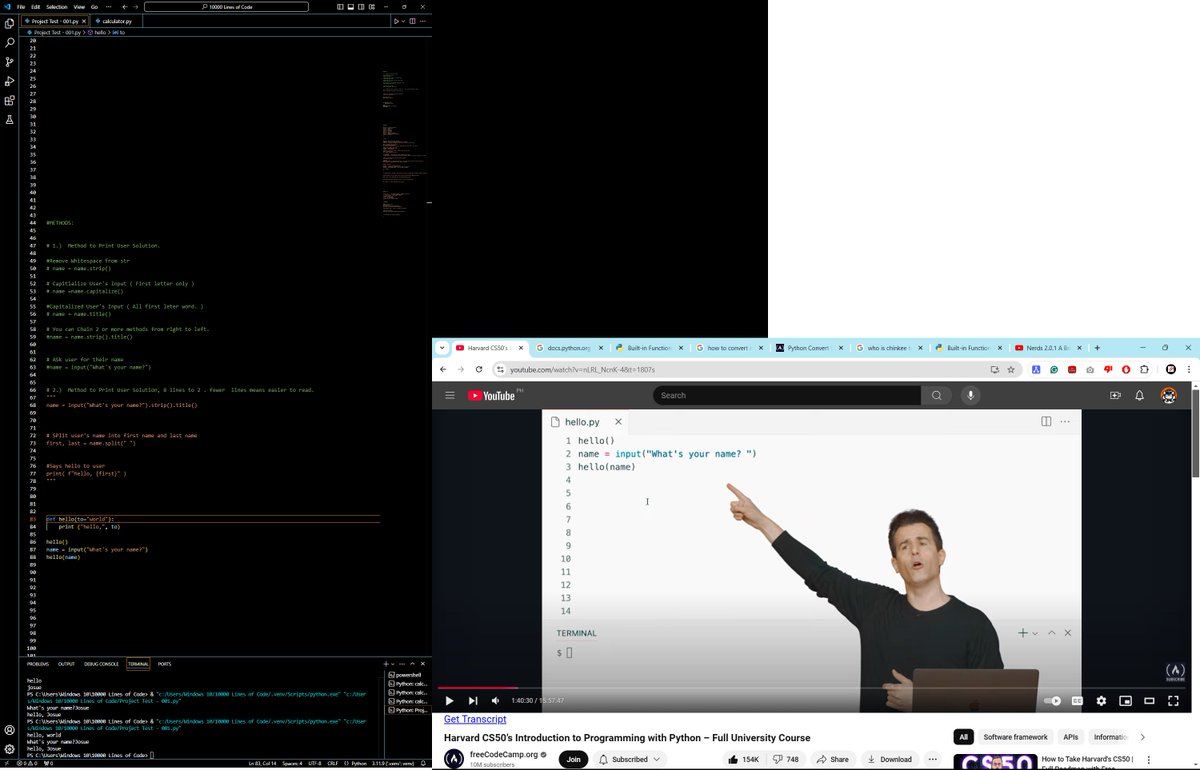Click the Share button
1200x770 pixels.
click(x=832, y=759)
